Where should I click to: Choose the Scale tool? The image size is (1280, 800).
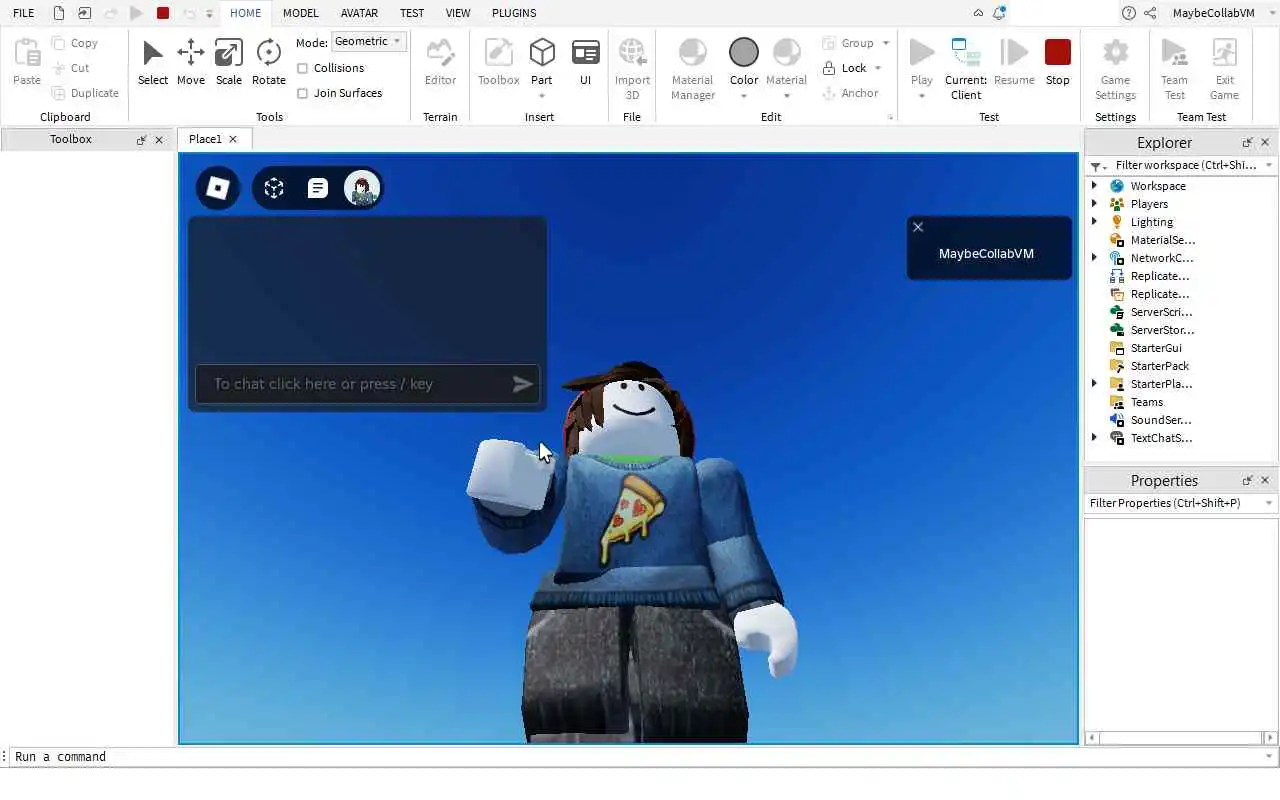pyautogui.click(x=228, y=63)
